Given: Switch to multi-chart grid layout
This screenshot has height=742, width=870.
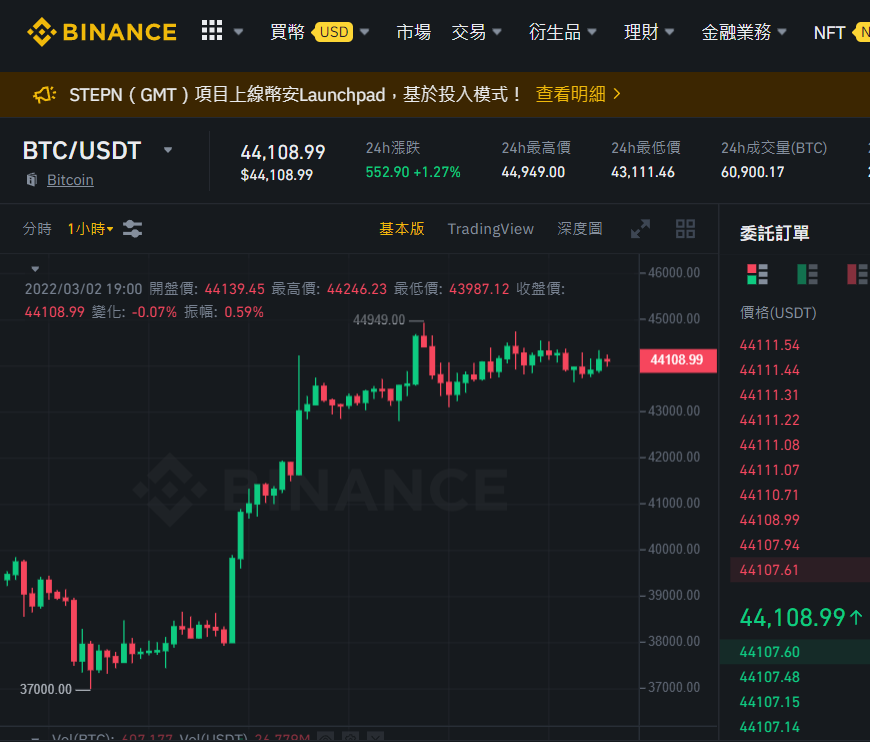Looking at the screenshot, I should 685,229.
